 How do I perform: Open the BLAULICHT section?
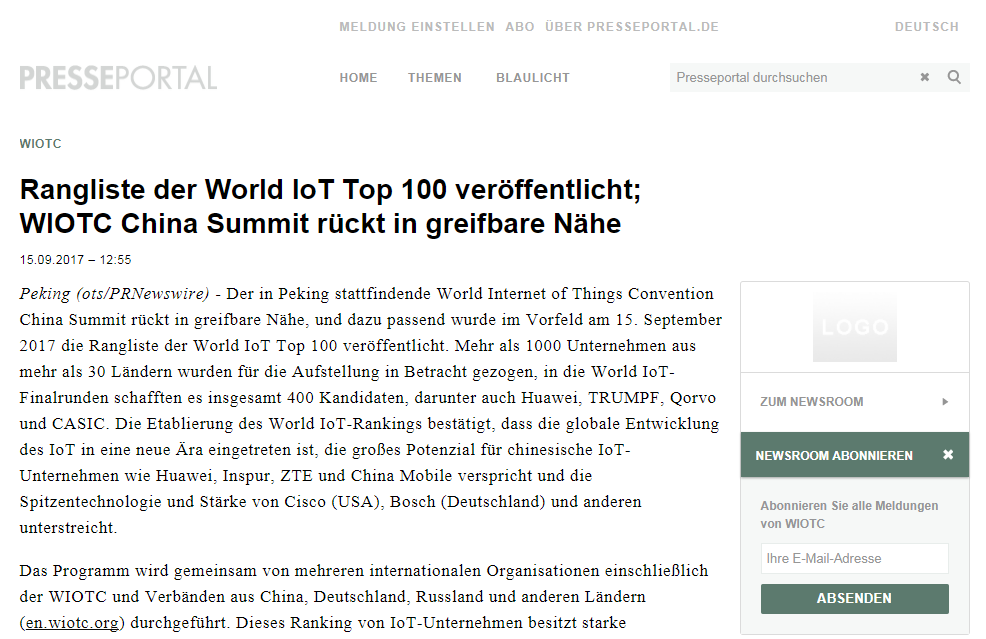pos(532,77)
